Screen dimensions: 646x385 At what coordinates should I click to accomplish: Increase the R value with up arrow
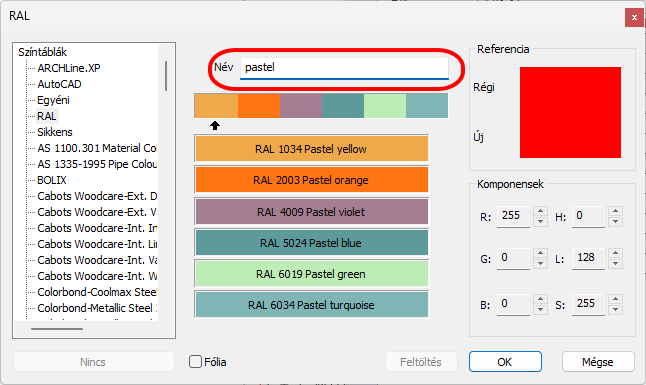pos(540,211)
